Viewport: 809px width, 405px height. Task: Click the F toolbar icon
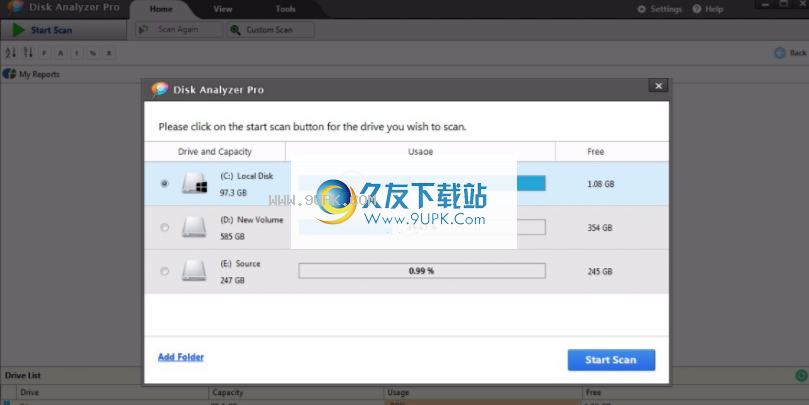tap(44, 53)
